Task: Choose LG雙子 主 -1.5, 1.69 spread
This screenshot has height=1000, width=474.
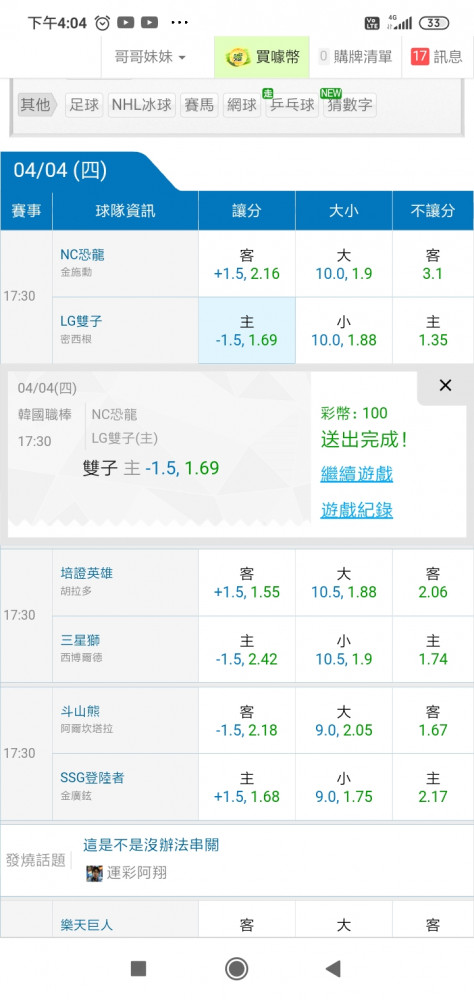Action: (x=247, y=330)
